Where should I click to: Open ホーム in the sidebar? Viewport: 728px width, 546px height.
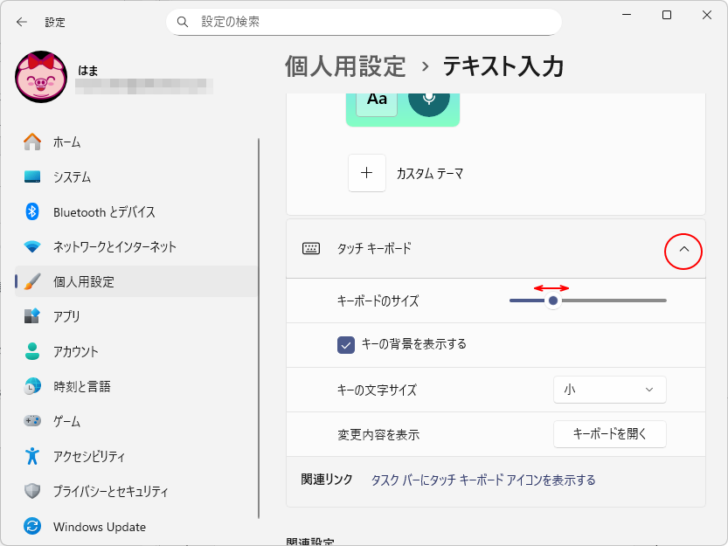click(x=136, y=142)
